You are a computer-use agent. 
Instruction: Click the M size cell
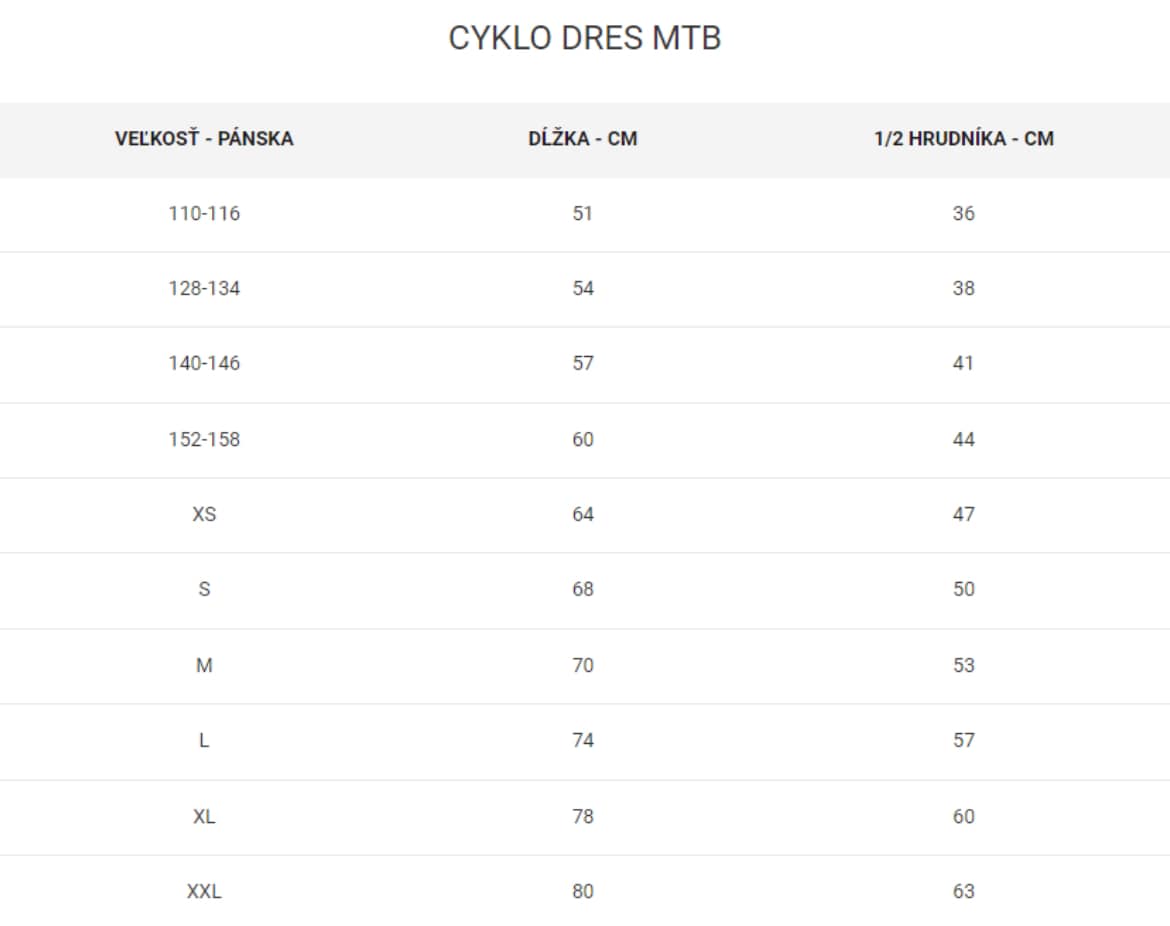pyautogui.click(x=204, y=666)
